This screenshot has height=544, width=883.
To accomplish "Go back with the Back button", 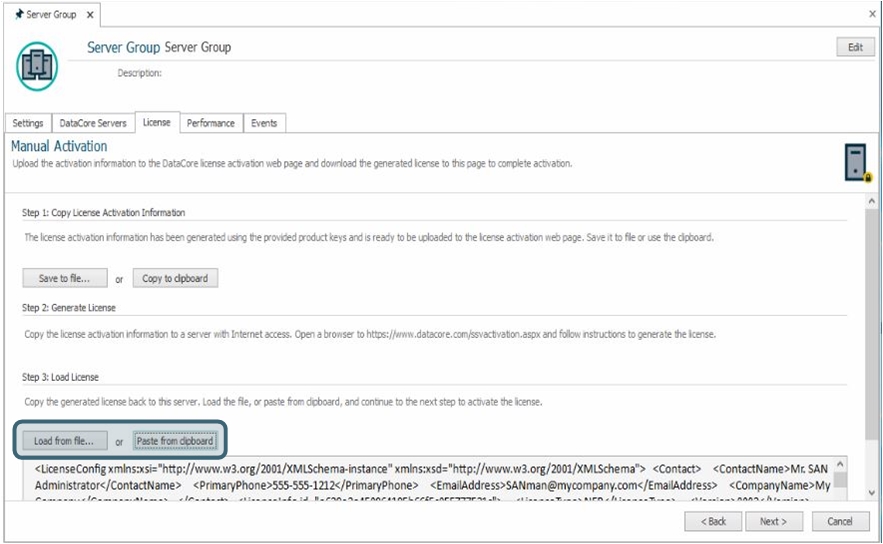I will point(713,521).
